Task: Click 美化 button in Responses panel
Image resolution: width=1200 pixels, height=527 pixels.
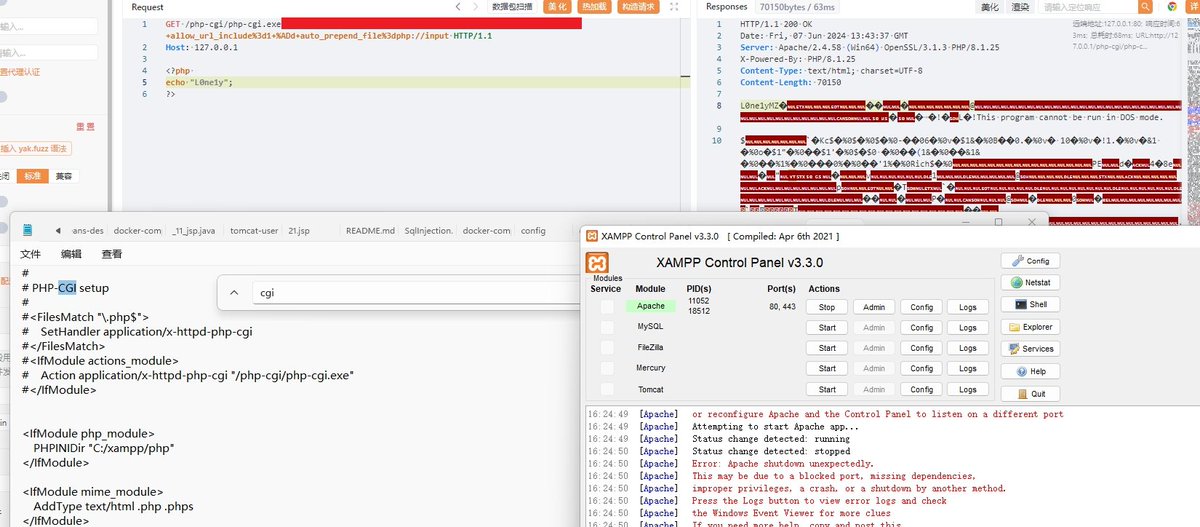Action: [990, 7]
